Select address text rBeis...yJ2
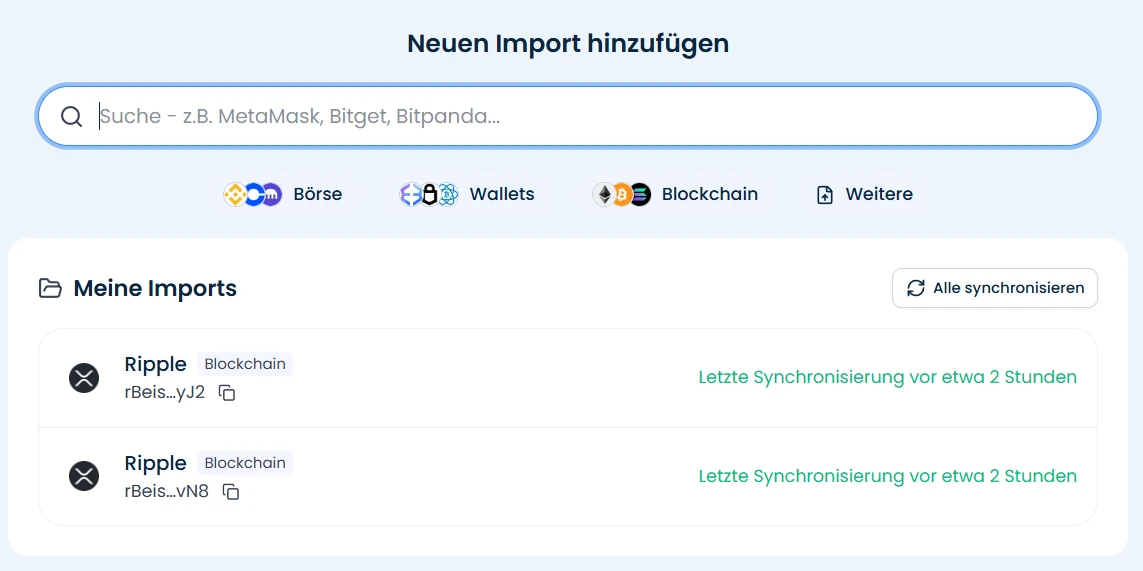The width and height of the screenshot is (1143, 571). (x=165, y=393)
